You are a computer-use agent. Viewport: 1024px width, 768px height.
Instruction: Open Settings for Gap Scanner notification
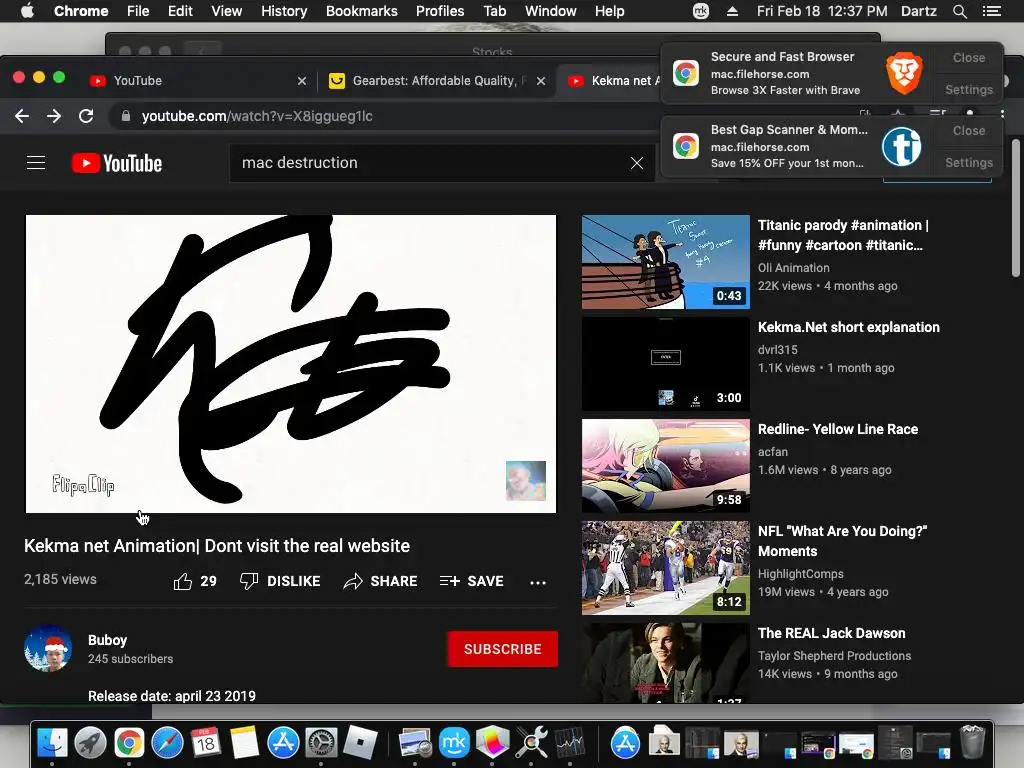(968, 163)
